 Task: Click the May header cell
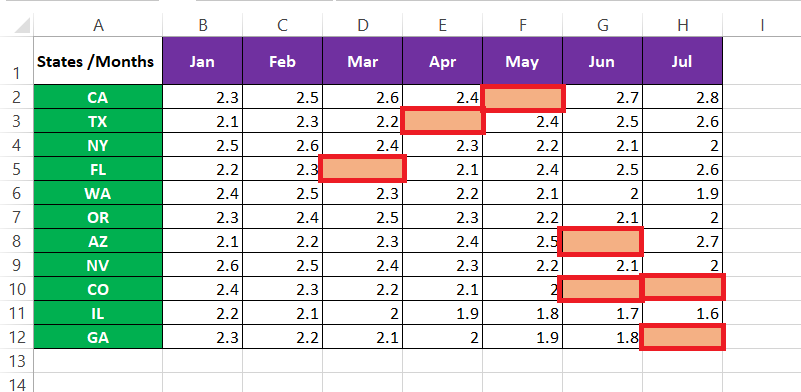[523, 61]
